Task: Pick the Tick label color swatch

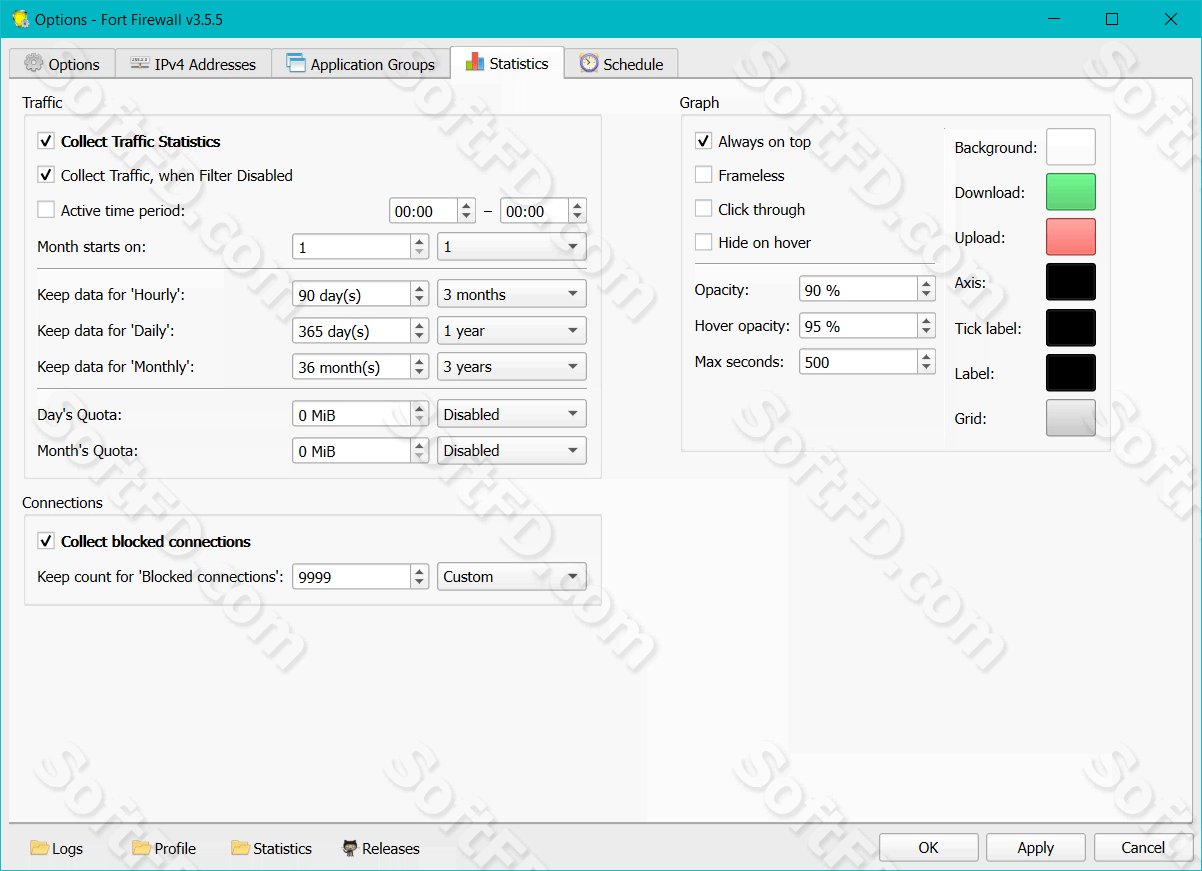Action: (x=1071, y=328)
